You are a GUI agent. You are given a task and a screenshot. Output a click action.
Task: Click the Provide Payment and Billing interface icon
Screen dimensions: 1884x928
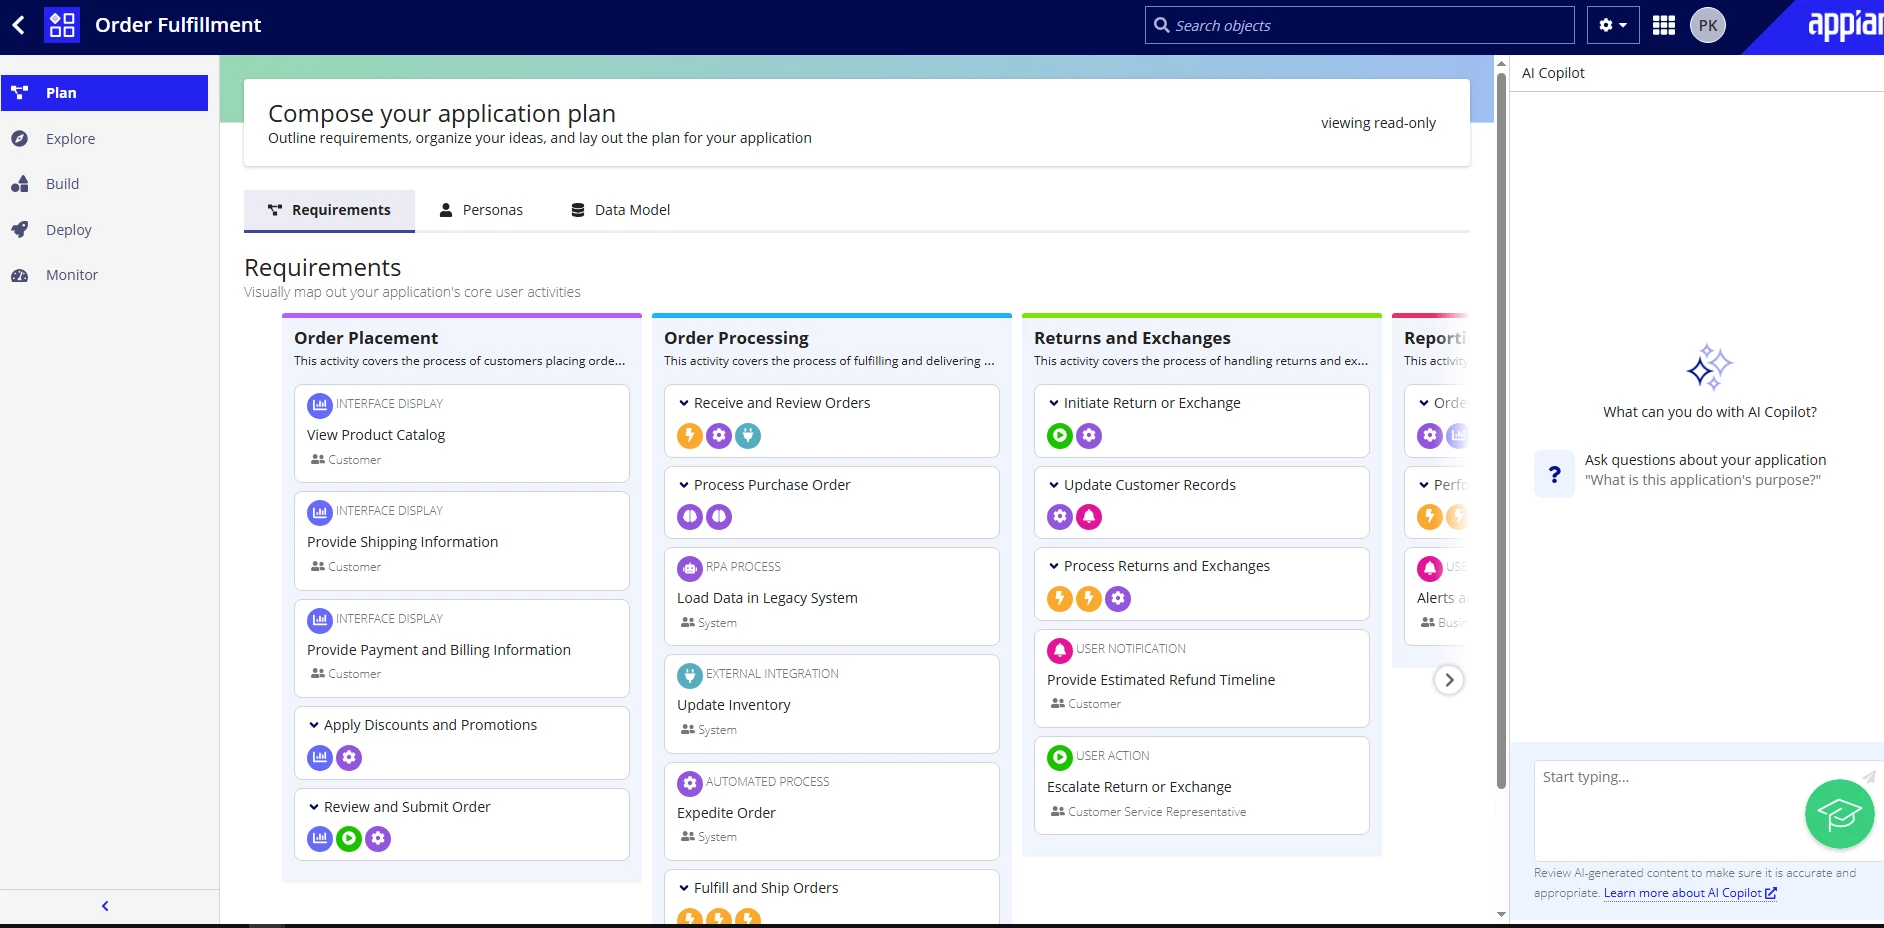point(319,620)
